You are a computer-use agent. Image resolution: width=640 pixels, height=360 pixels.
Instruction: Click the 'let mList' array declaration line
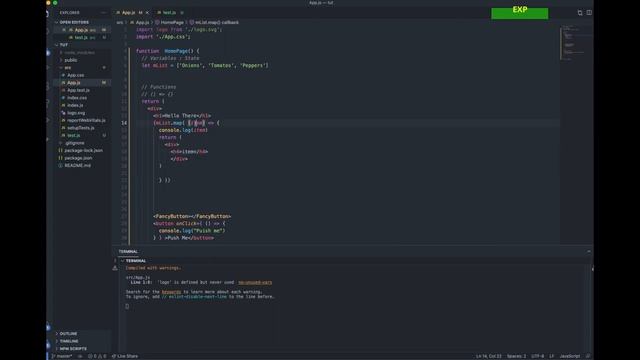click(x=205, y=65)
